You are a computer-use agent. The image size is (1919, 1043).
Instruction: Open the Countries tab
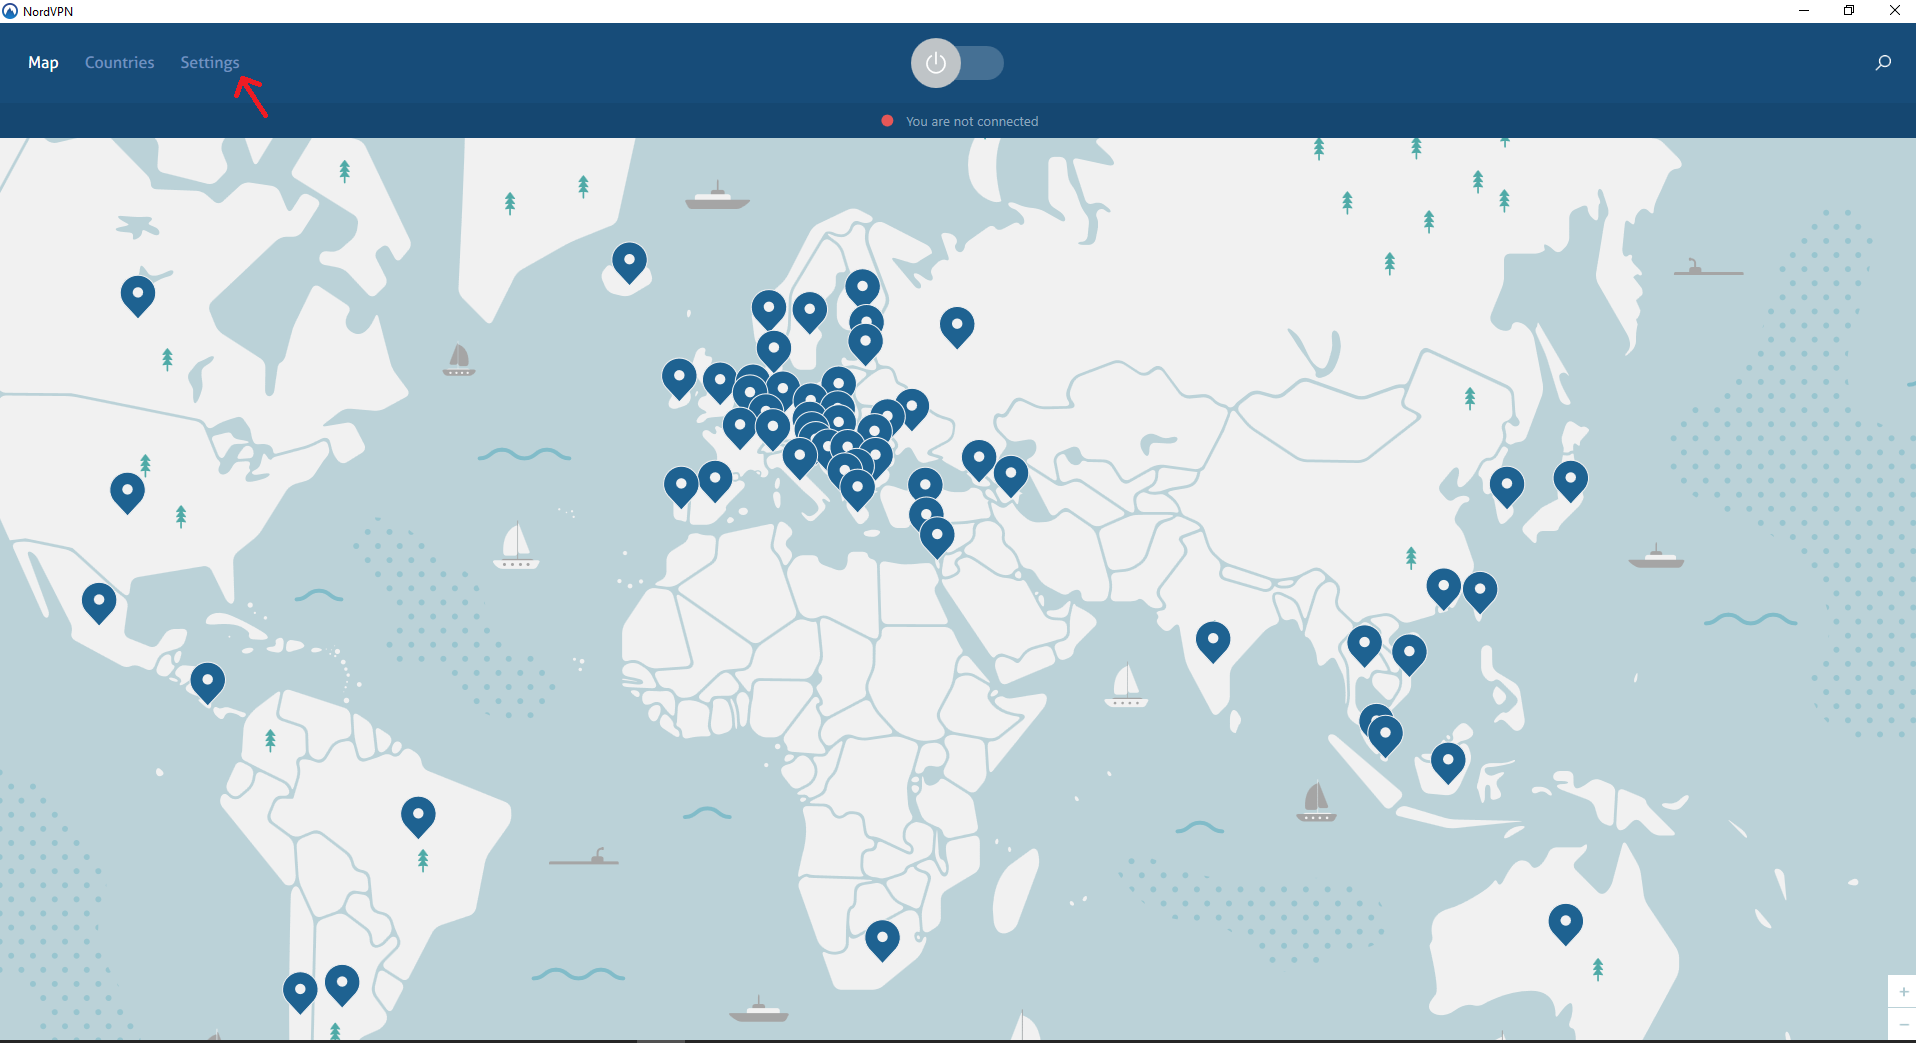pyautogui.click(x=119, y=62)
